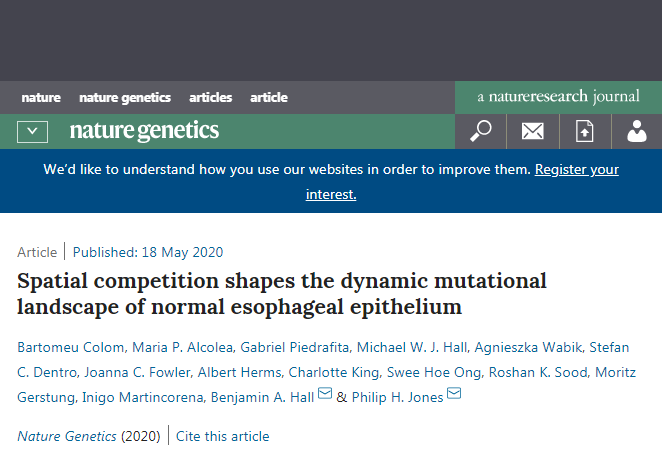Click the natureresearch journal banner
This screenshot has width=662, height=450.
coord(558,97)
